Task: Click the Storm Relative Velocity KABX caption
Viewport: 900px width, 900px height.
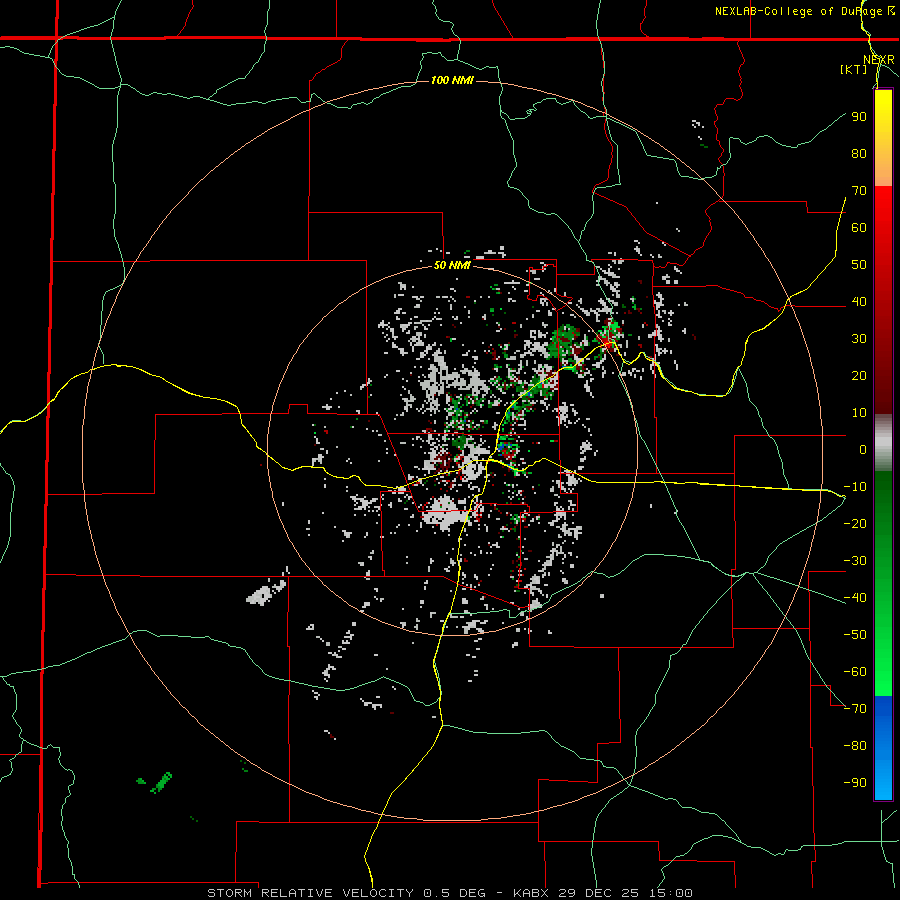Action: tap(450, 893)
